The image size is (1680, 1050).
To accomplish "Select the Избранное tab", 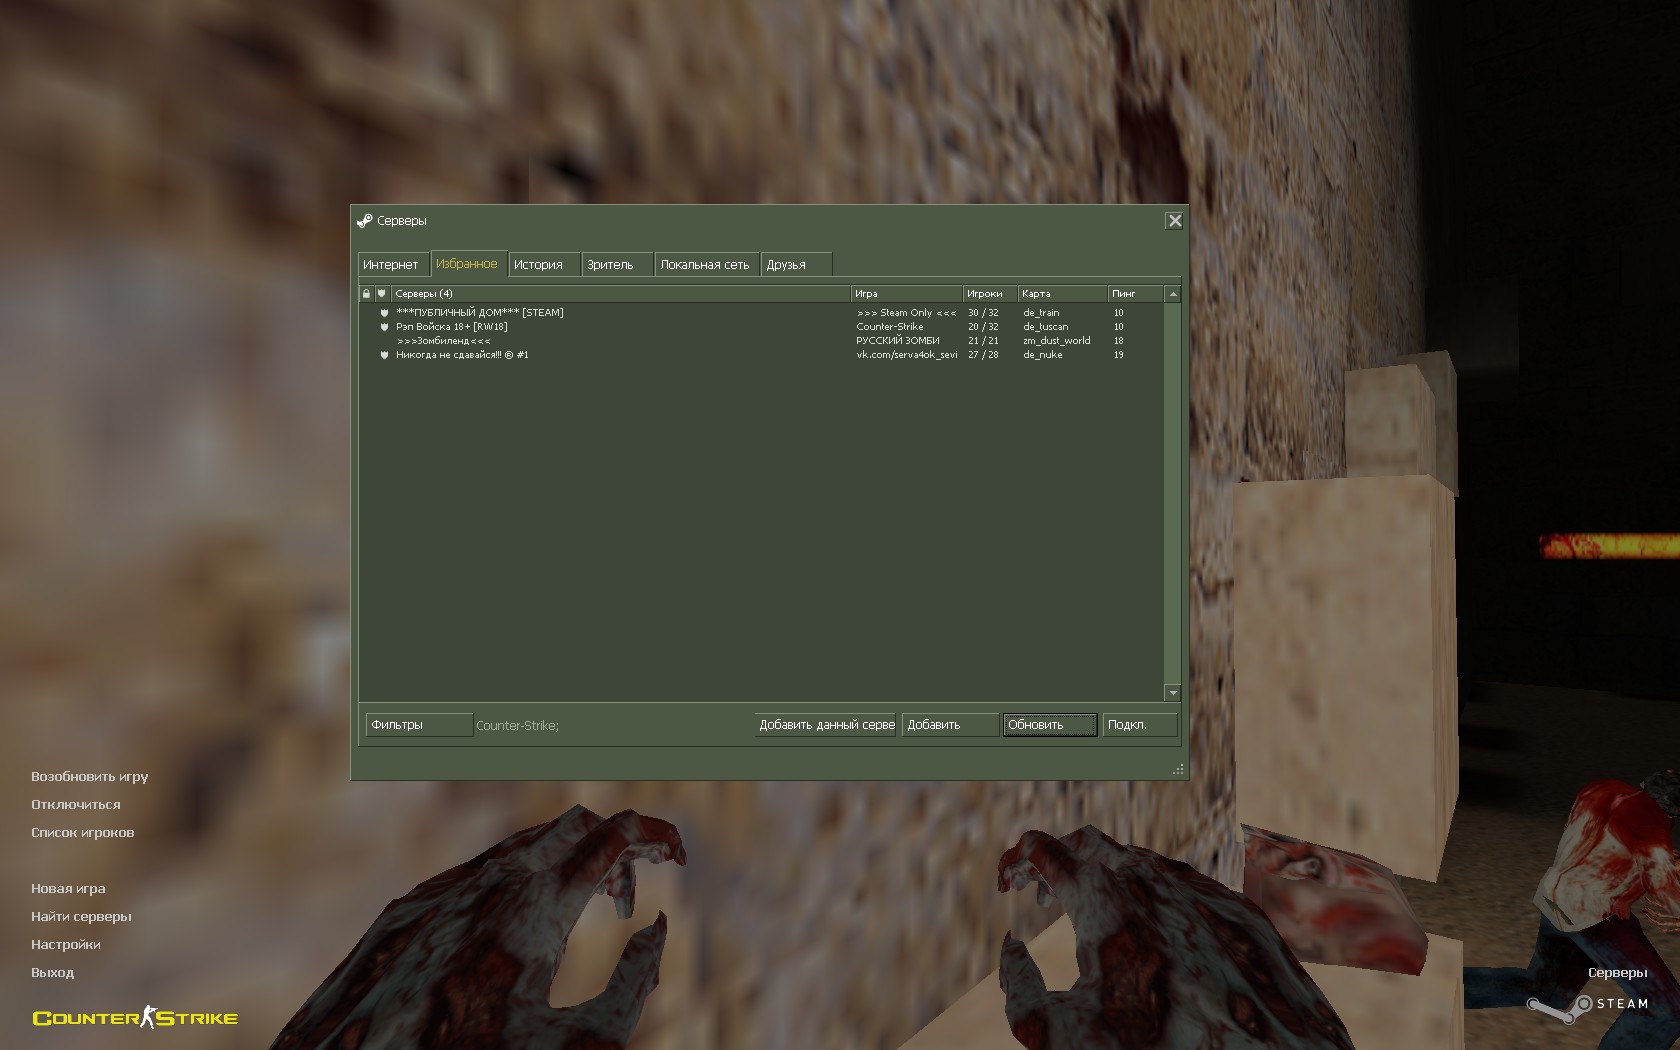I will coord(468,263).
